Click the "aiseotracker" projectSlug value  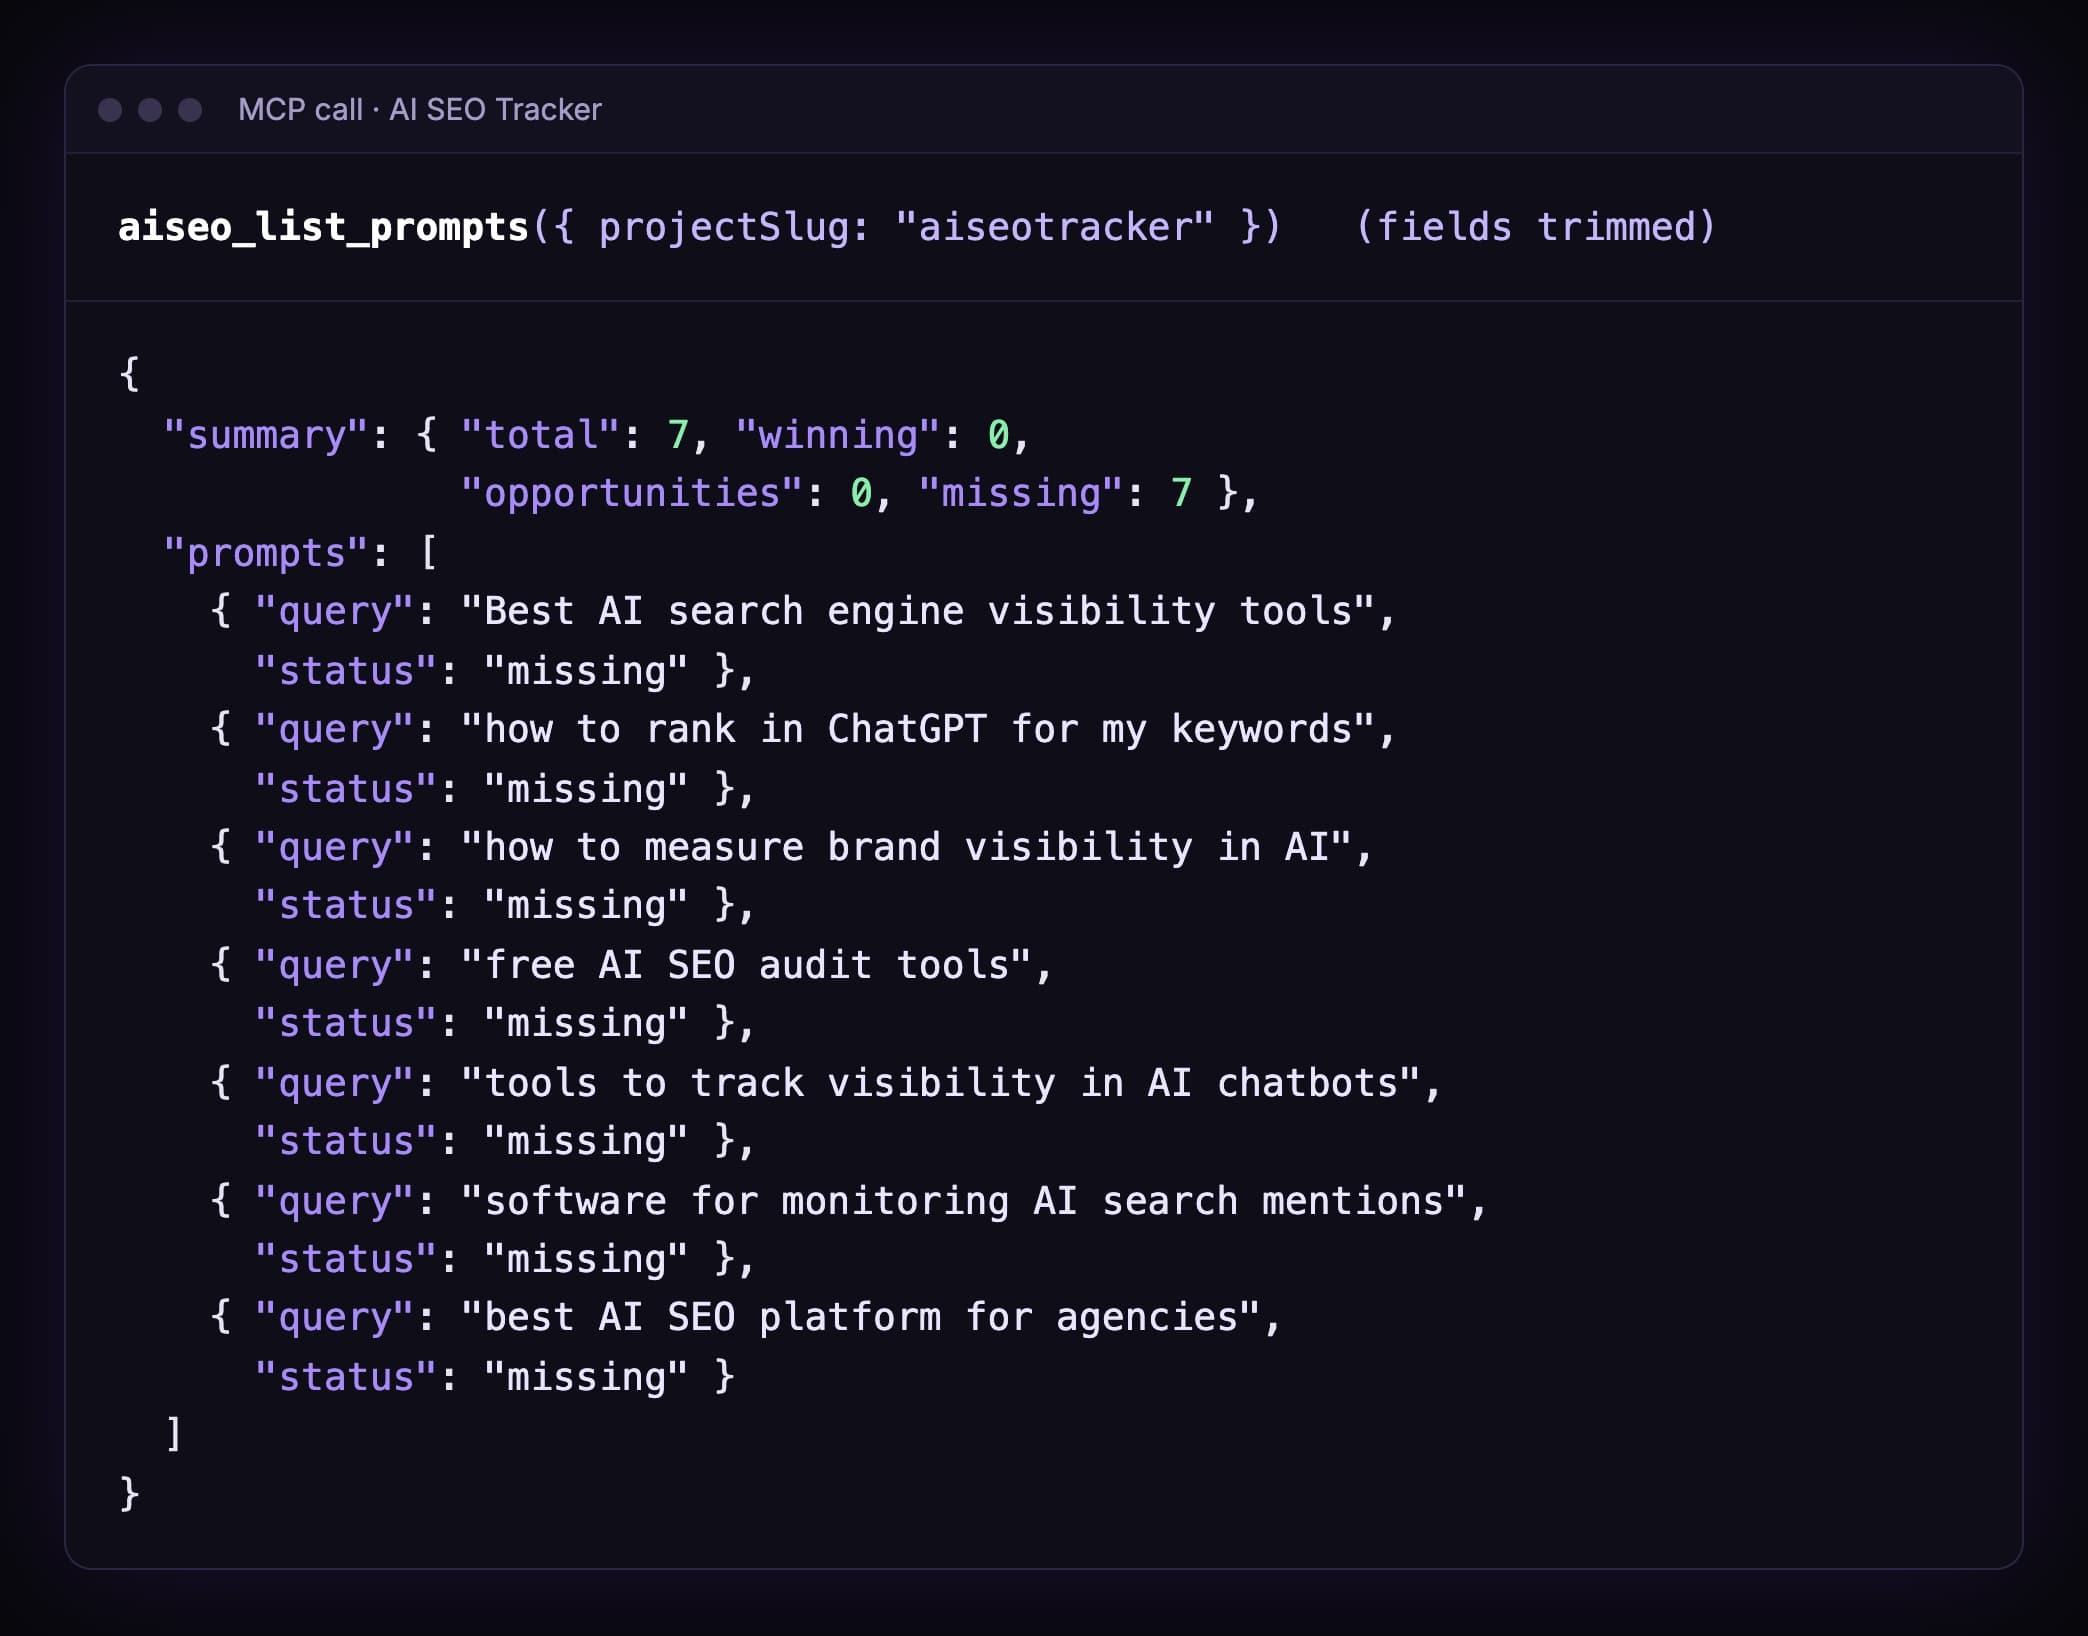(x=1054, y=227)
